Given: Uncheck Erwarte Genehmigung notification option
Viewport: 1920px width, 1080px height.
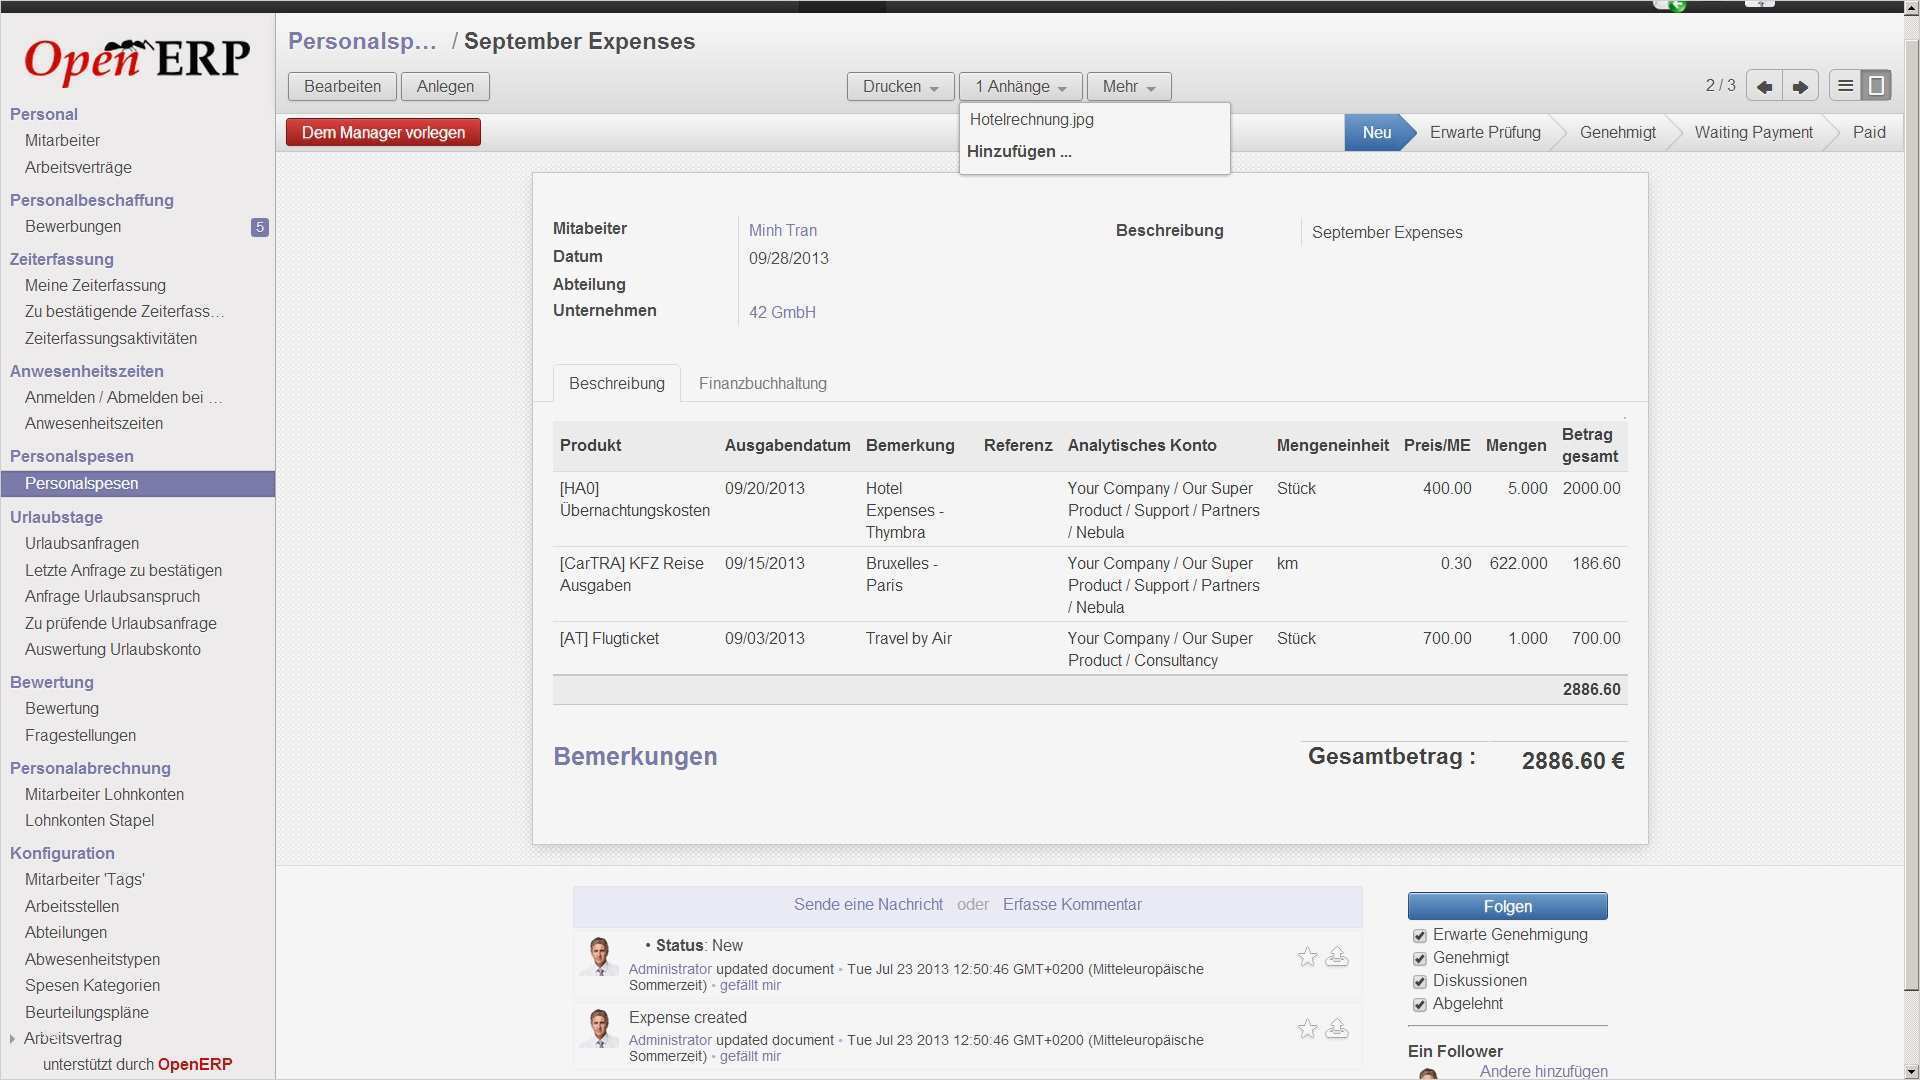Looking at the screenshot, I should pos(1420,935).
